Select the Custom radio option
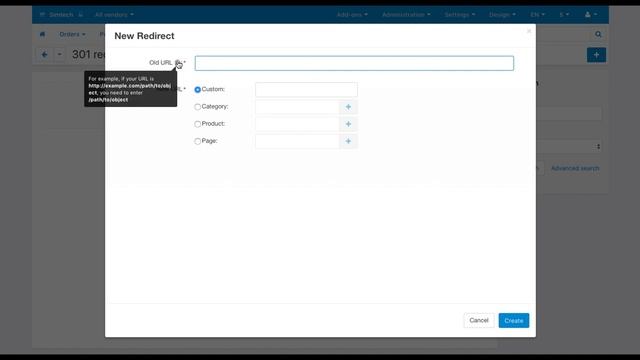 tap(198, 89)
